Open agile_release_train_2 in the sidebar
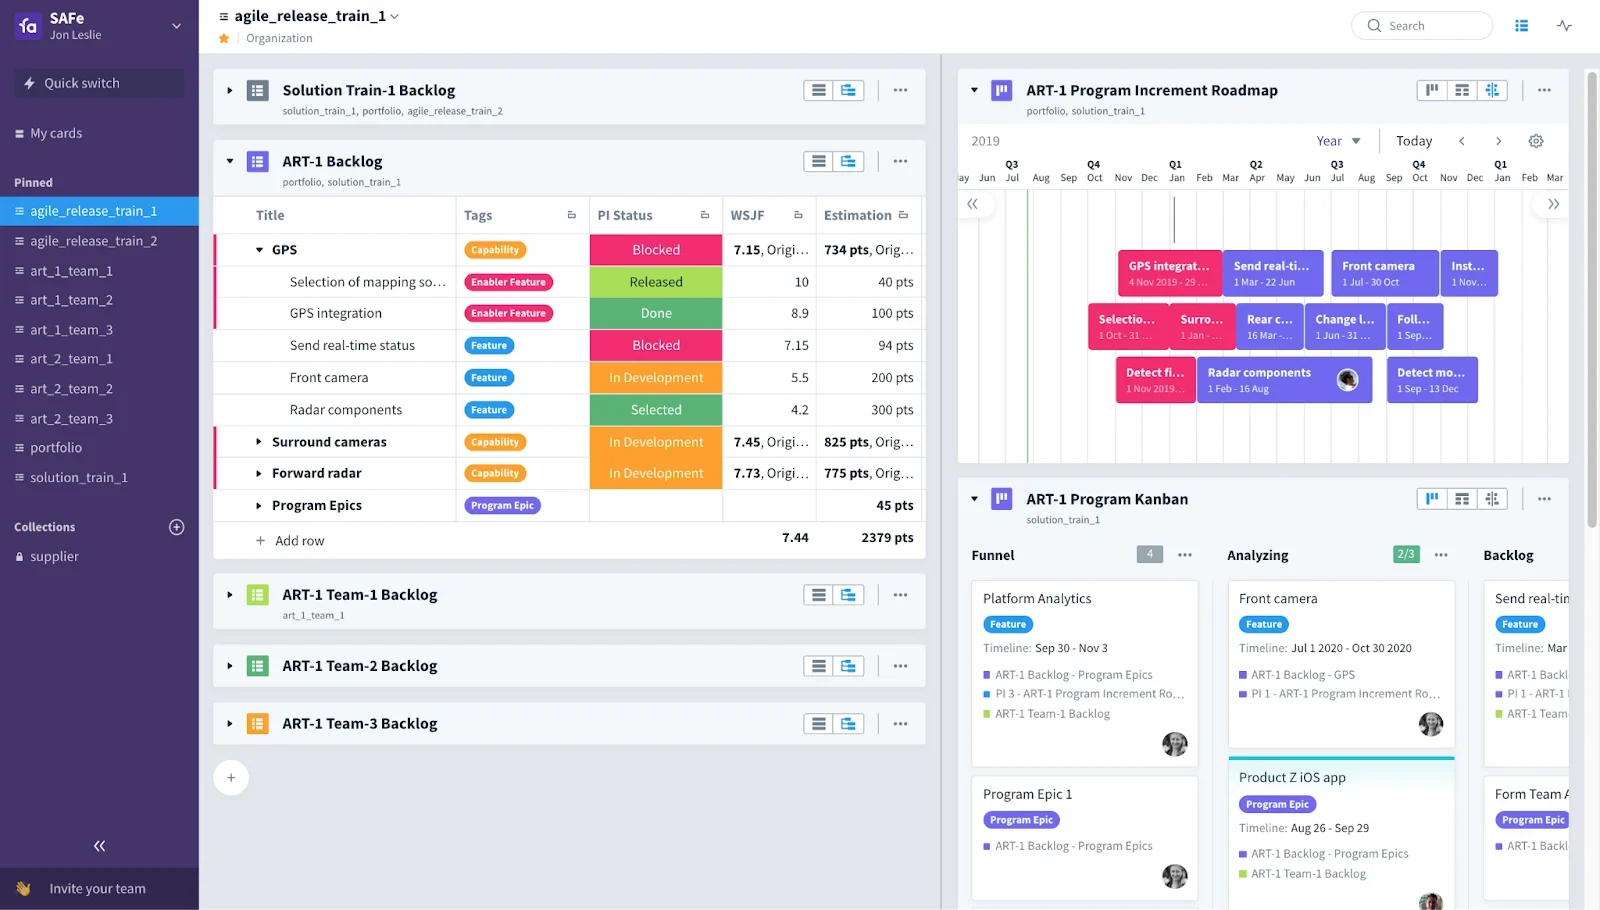The image size is (1600, 910). tap(93, 241)
